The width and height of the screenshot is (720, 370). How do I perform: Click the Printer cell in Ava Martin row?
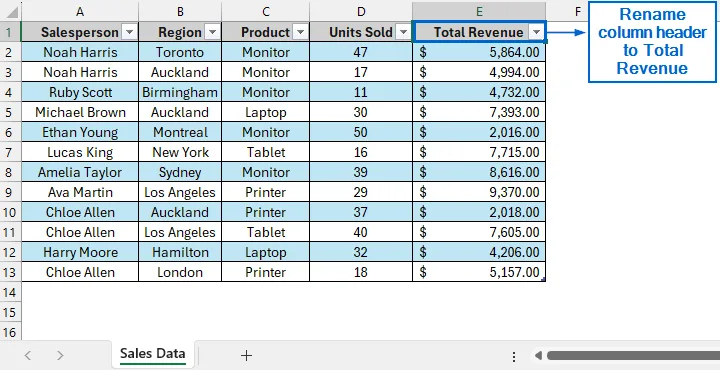pyautogui.click(x=265, y=192)
